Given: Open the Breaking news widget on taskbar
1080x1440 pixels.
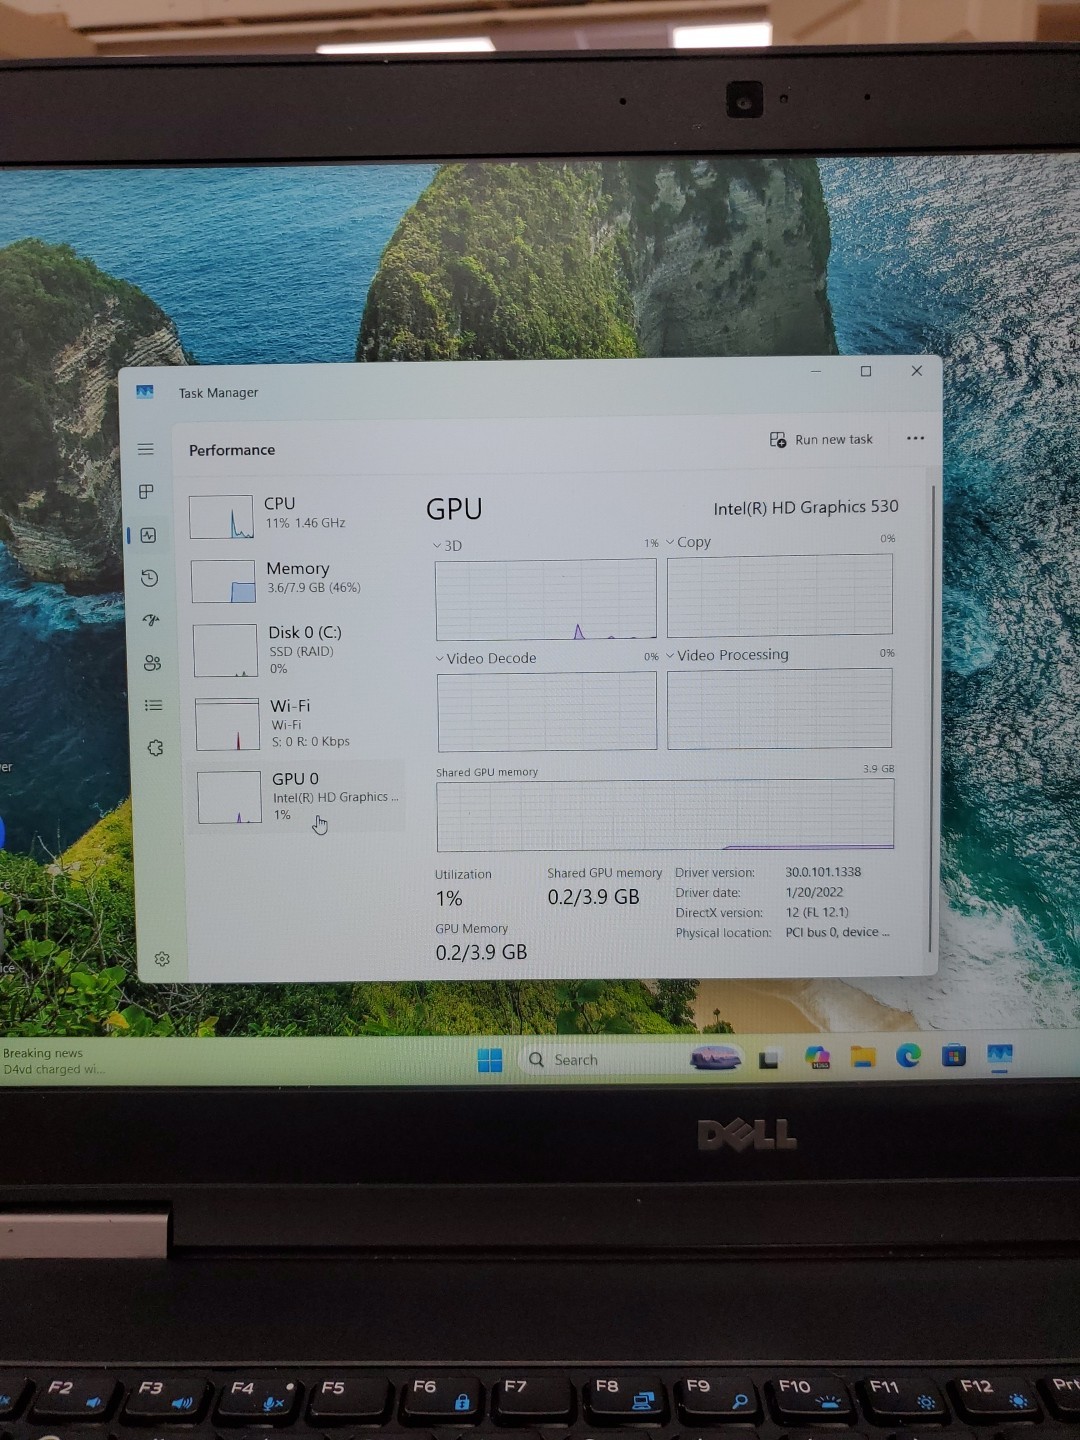Looking at the screenshot, I should click(53, 1061).
